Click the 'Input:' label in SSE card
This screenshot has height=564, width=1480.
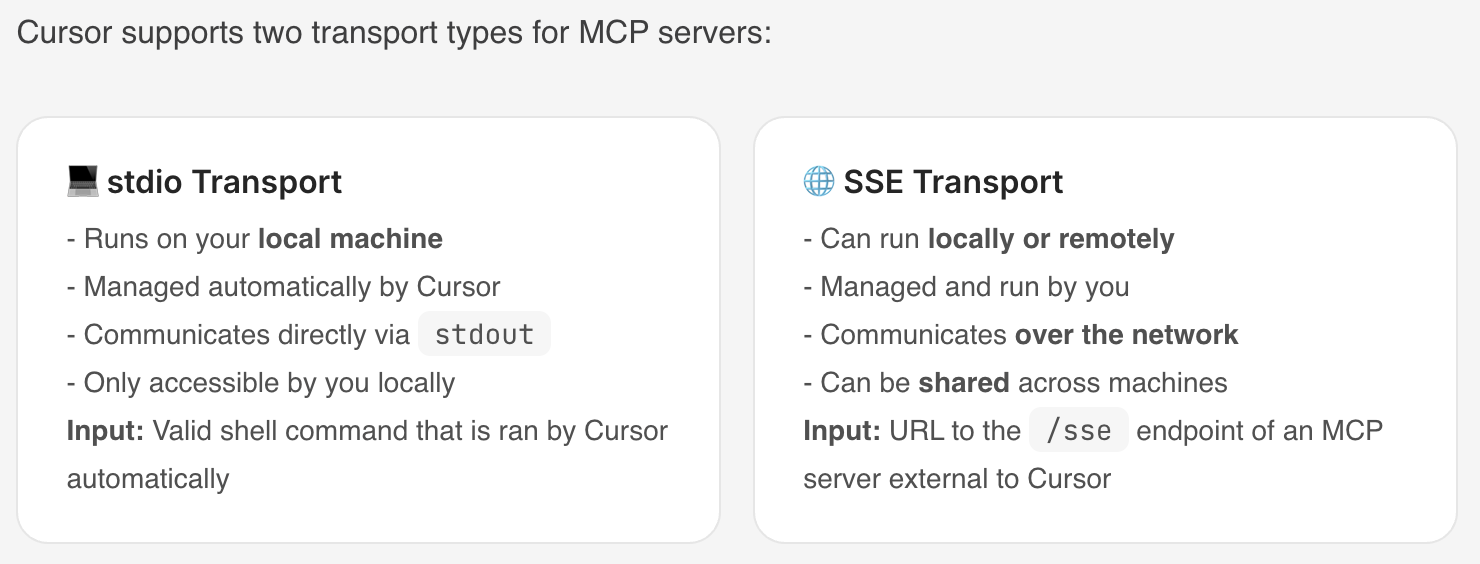tap(842, 431)
